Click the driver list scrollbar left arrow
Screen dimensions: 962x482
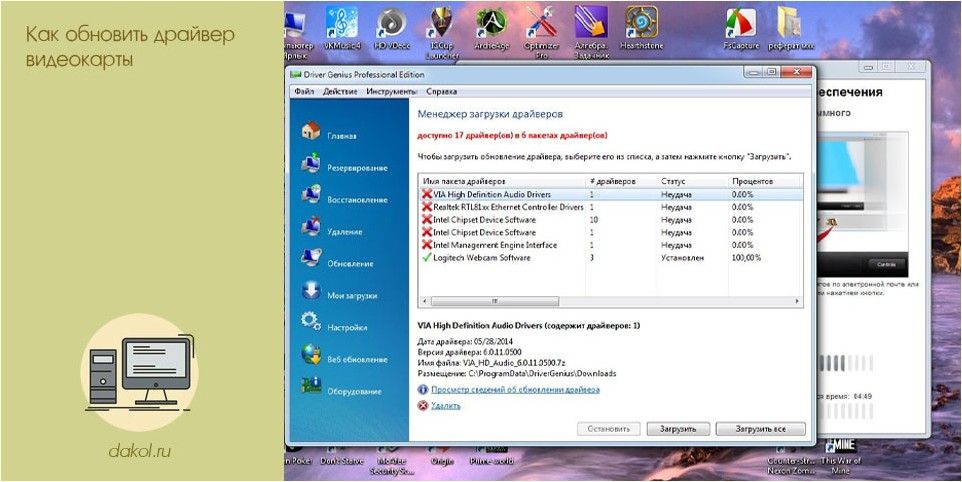click(423, 301)
